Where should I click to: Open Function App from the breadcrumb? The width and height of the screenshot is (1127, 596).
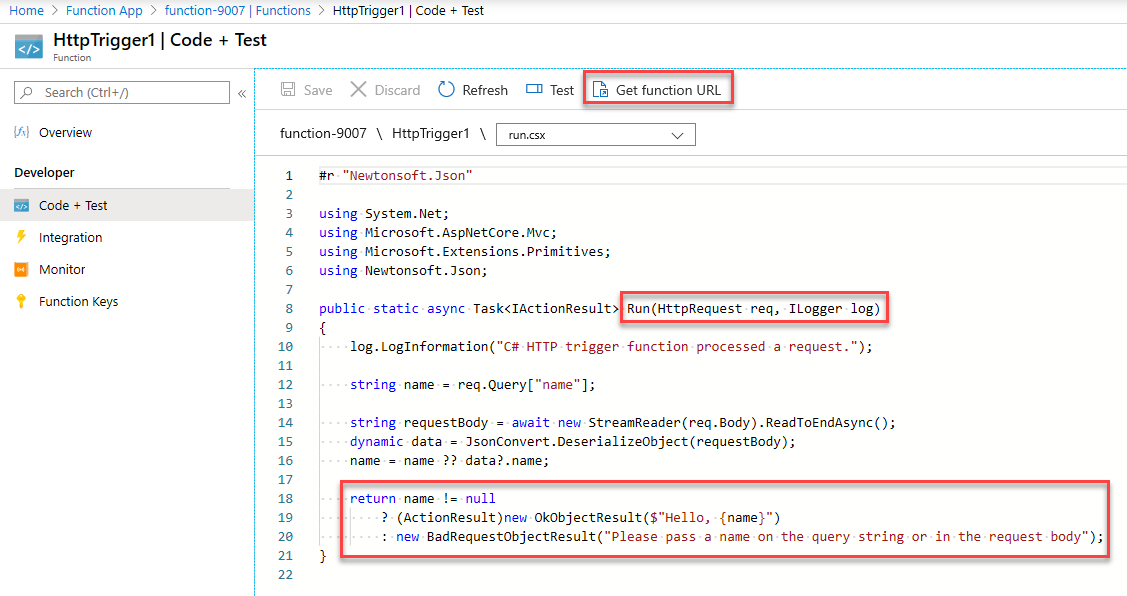[x=104, y=10]
